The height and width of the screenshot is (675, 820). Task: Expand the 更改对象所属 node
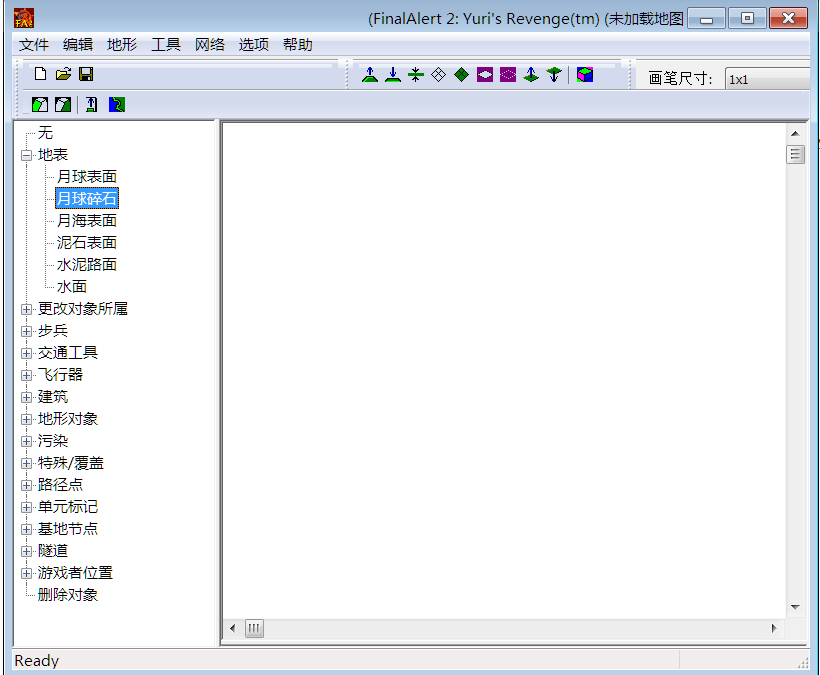tap(27, 309)
